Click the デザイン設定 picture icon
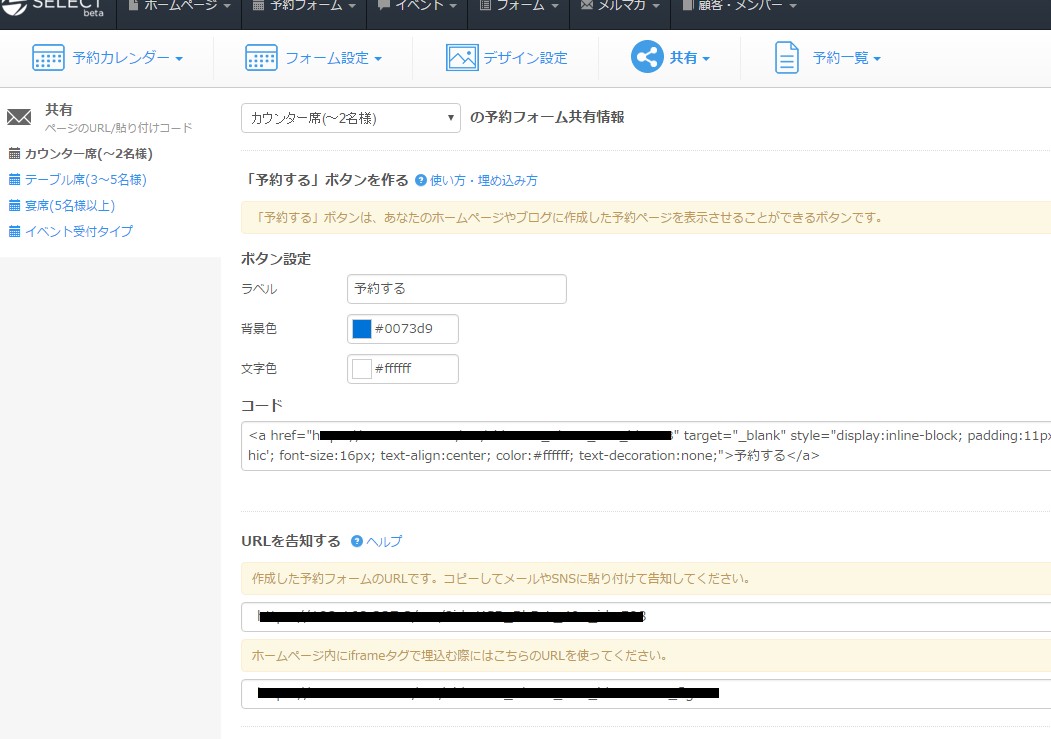The width and height of the screenshot is (1051, 739). click(461, 57)
